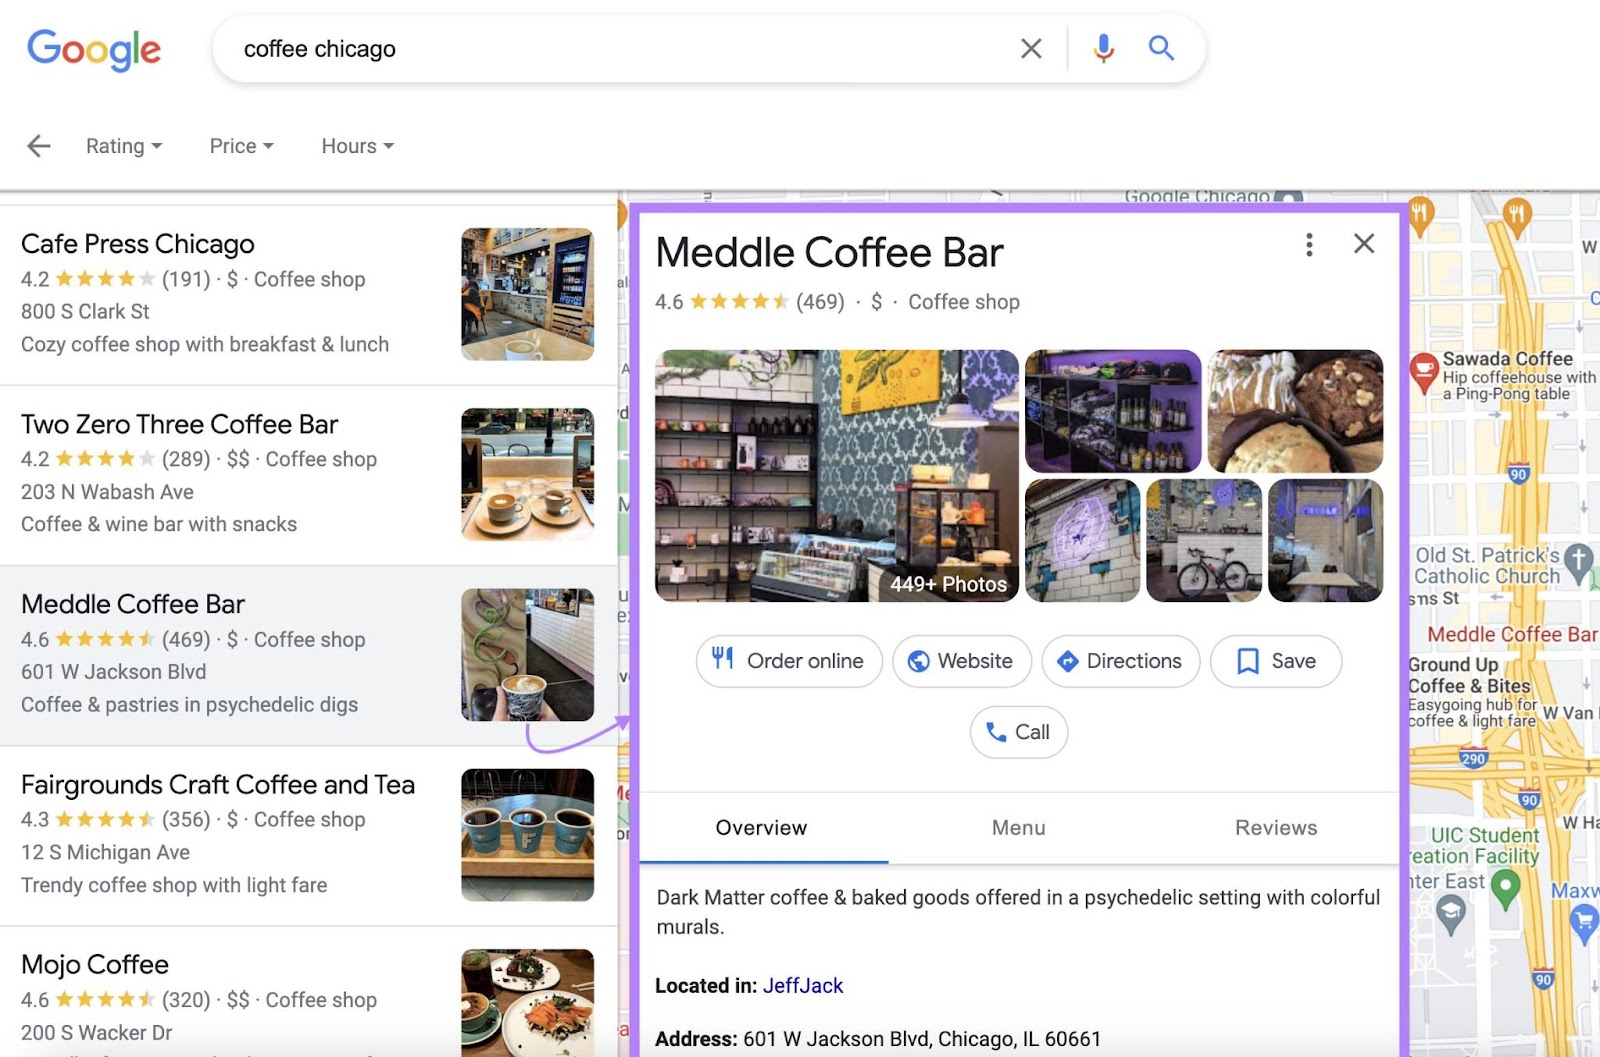Open the three-dot menu on Meddle Coffee Bar
This screenshot has width=1600, height=1057.
point(1308,244)
